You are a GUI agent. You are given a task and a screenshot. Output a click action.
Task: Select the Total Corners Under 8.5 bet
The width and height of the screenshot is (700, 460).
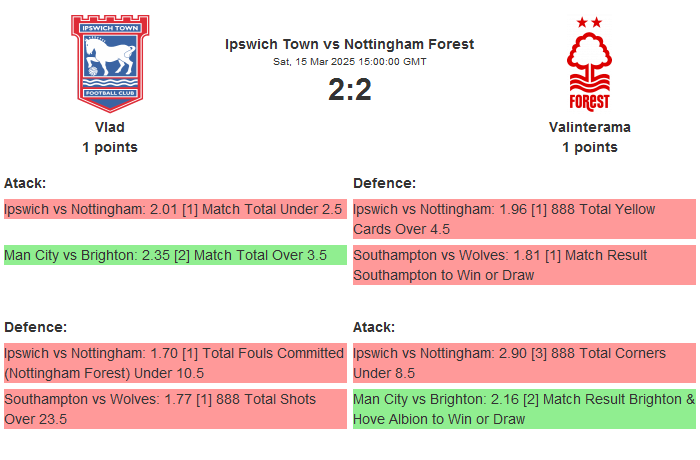(523, 363)
